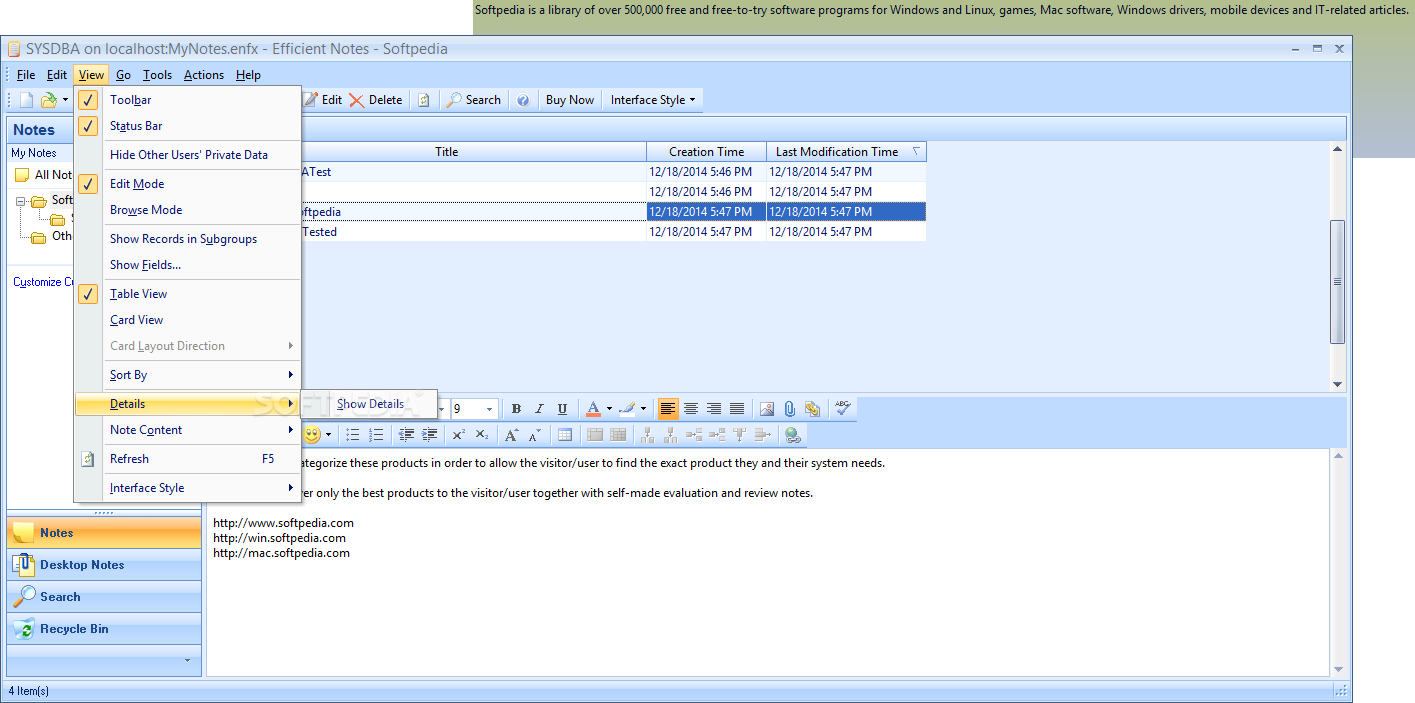Viewport: 1415px width, 703px height.
Task: Insert hyperlink using globe chain icon
Action: tap(793, 435)
